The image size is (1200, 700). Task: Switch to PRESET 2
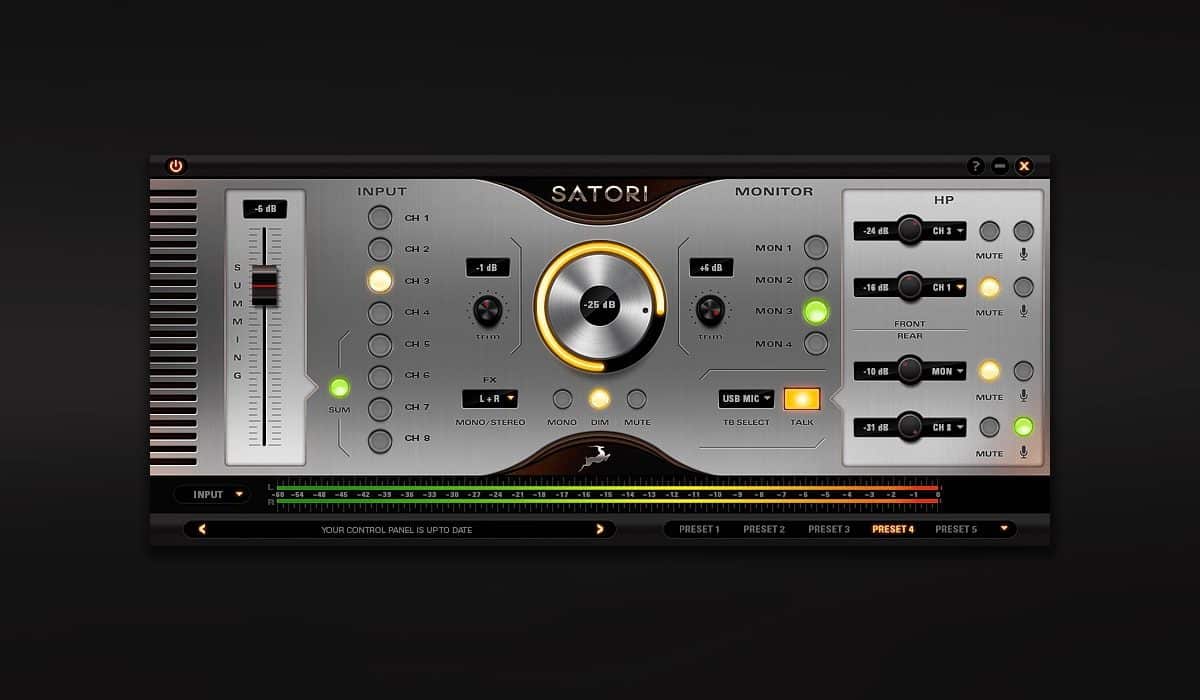click(x=764, y=529)
